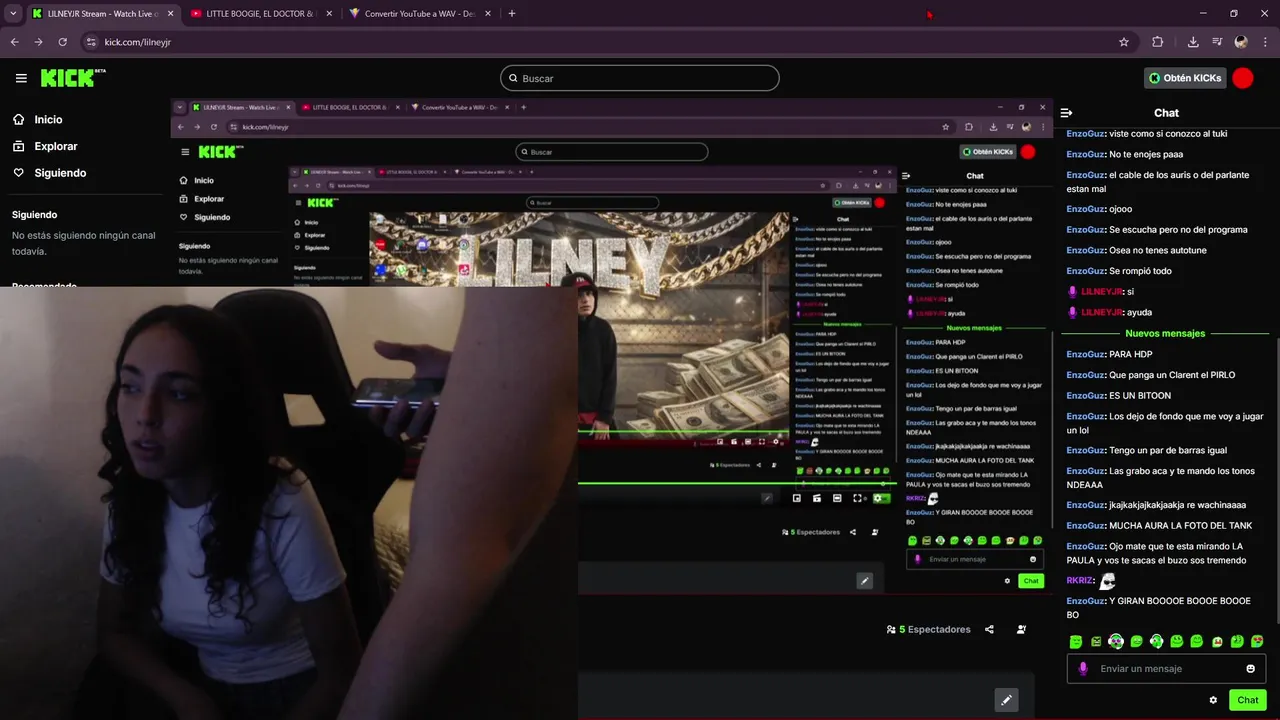This screenshot has height=720, width=1280.
Task: Open browser profile avatar
Action: click(x=1241, y=42)
